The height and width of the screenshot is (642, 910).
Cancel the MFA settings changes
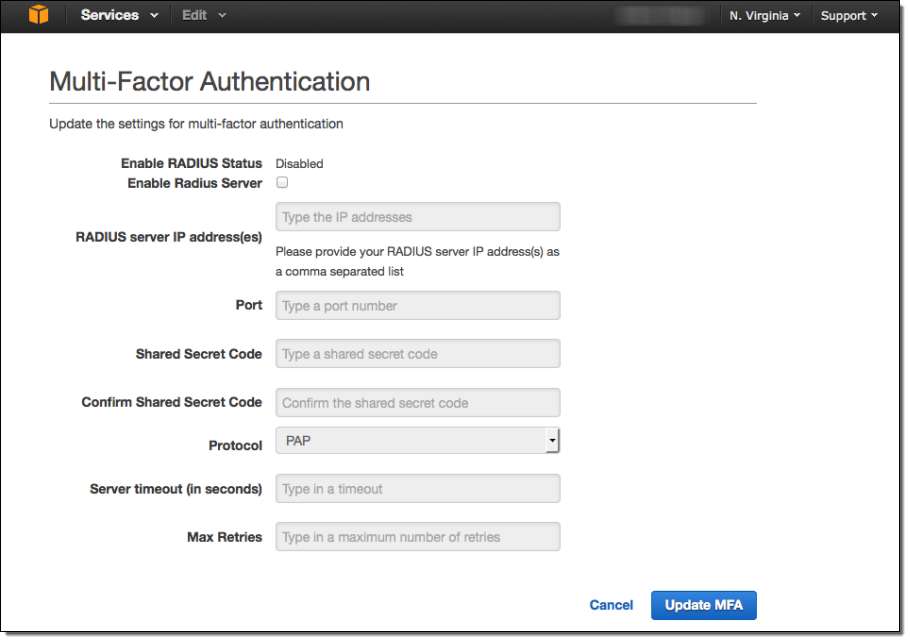click(x=611, y=605)
